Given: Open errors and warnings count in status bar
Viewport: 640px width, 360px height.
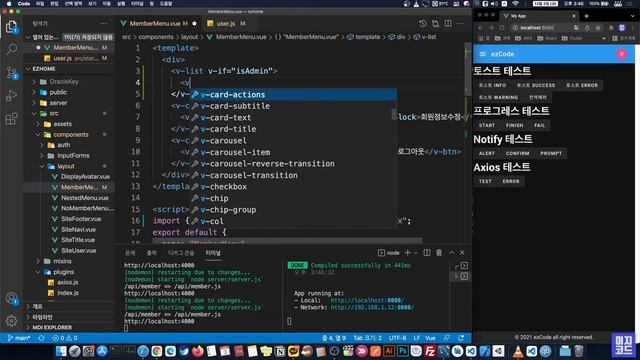Looking at the screenshot, I should pos(65,338).
